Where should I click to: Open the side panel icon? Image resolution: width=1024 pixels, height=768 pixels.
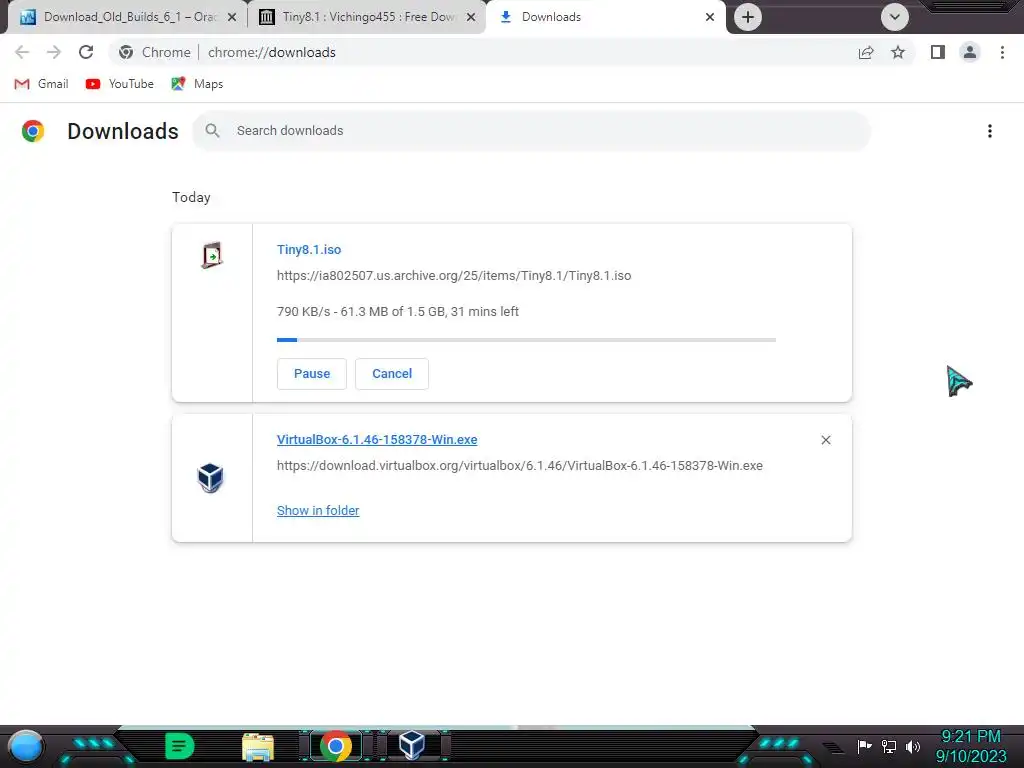click(x=938, y=52)
